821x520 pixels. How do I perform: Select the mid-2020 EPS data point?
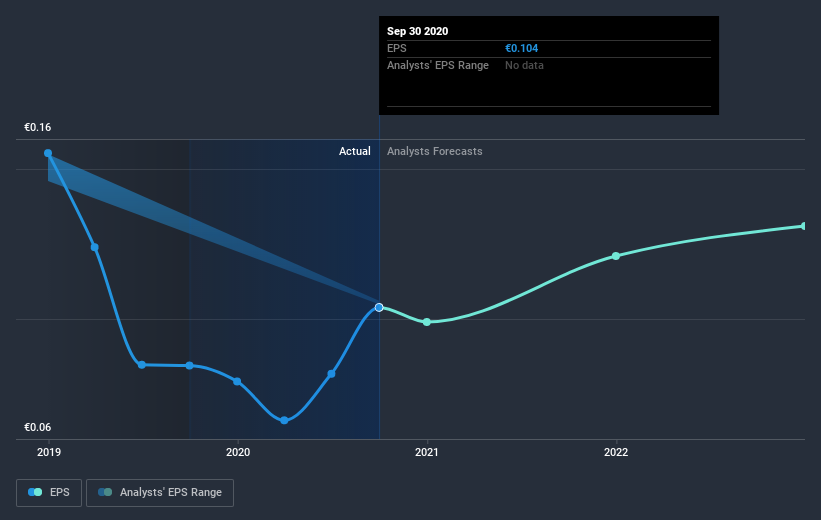point(331,374)
